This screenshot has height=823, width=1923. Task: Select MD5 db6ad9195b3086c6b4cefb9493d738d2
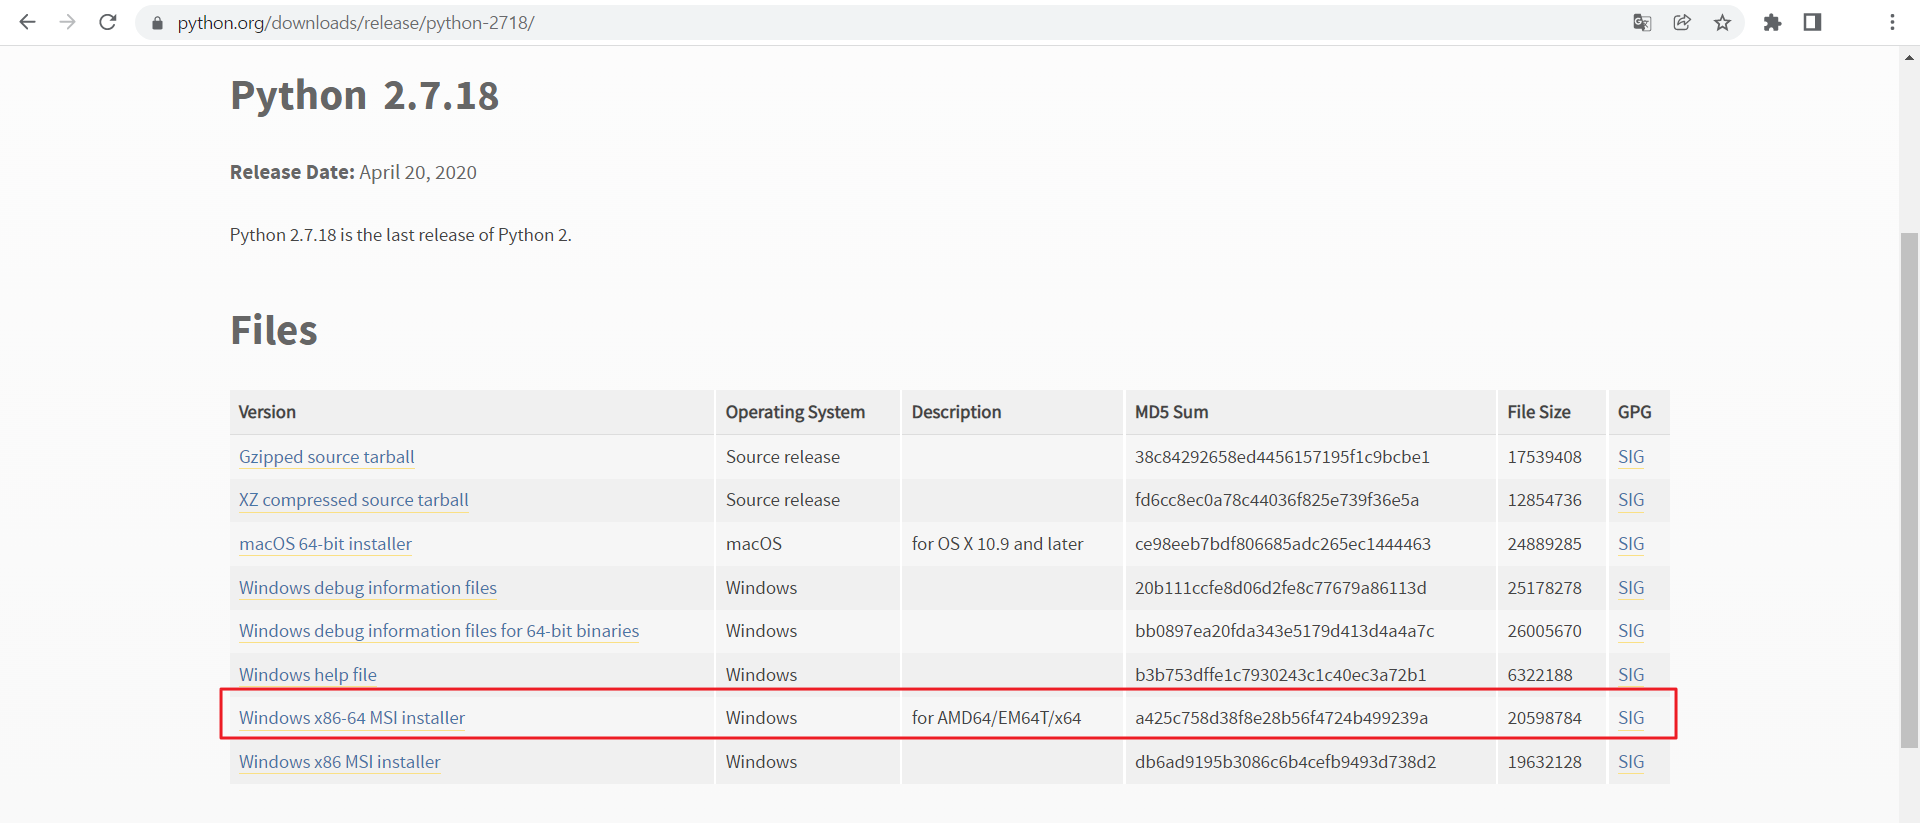coord(1285,762)
